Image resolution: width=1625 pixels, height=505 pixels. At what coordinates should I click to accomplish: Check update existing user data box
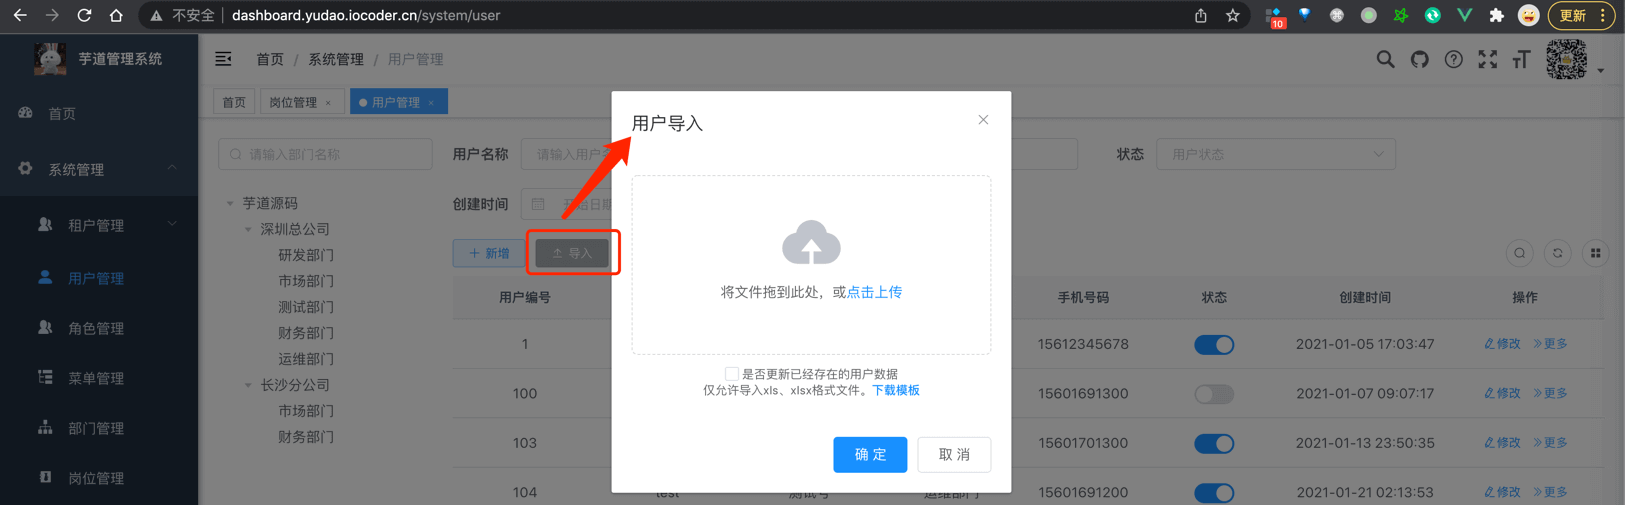[731, 374]
